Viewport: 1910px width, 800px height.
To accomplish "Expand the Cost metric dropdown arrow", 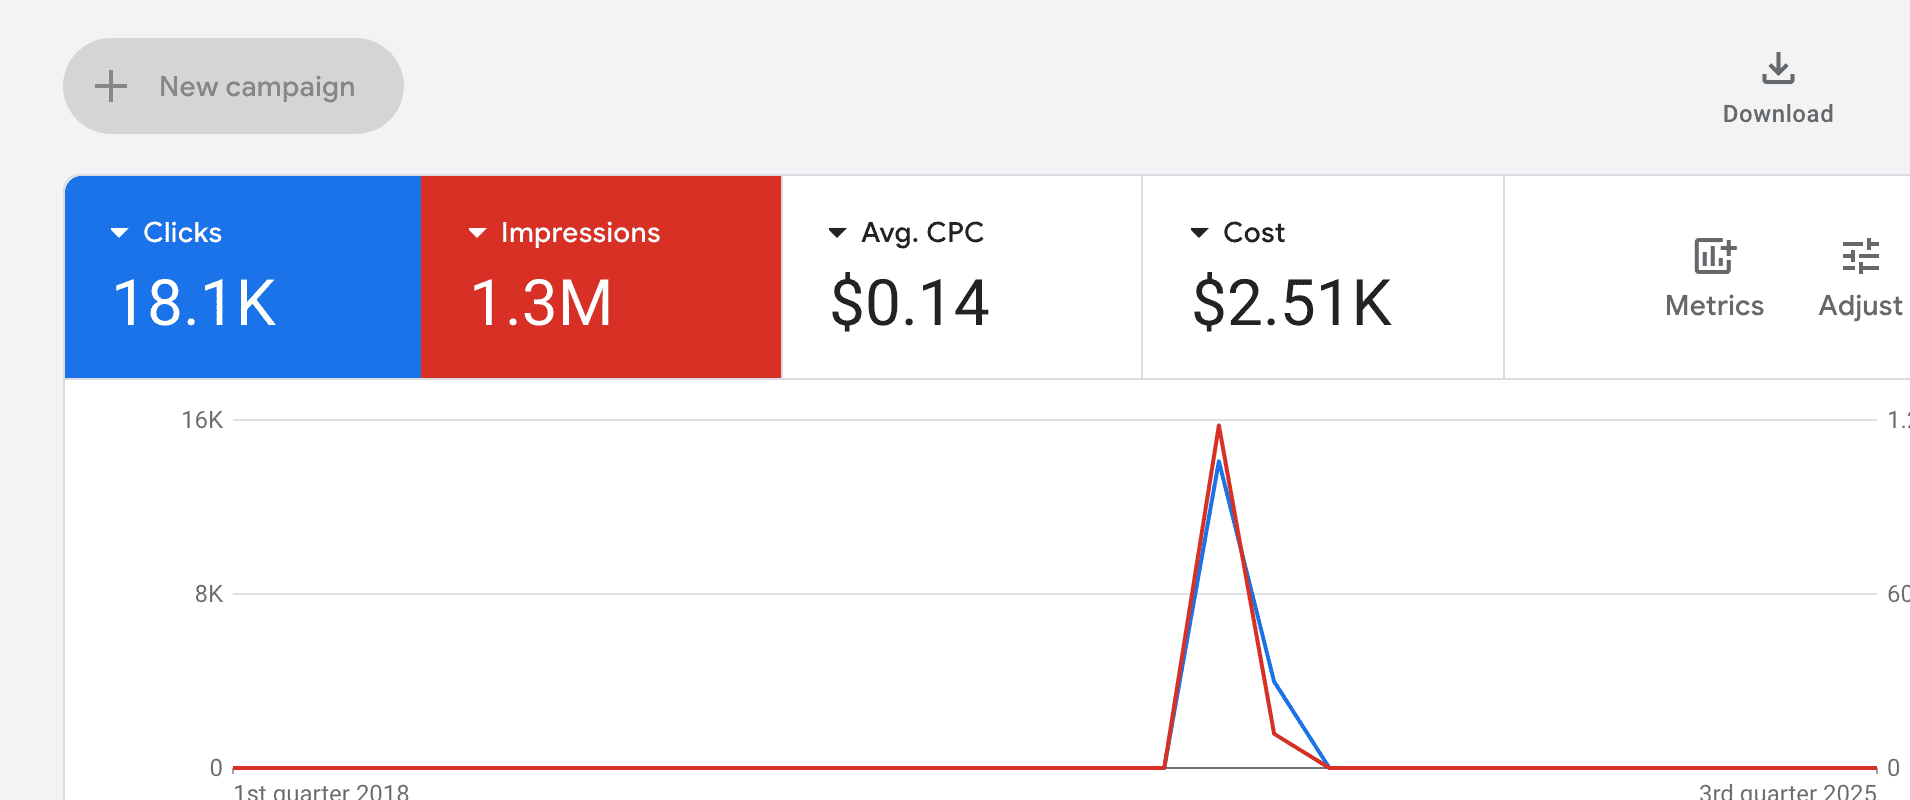I will (1199, 233).
